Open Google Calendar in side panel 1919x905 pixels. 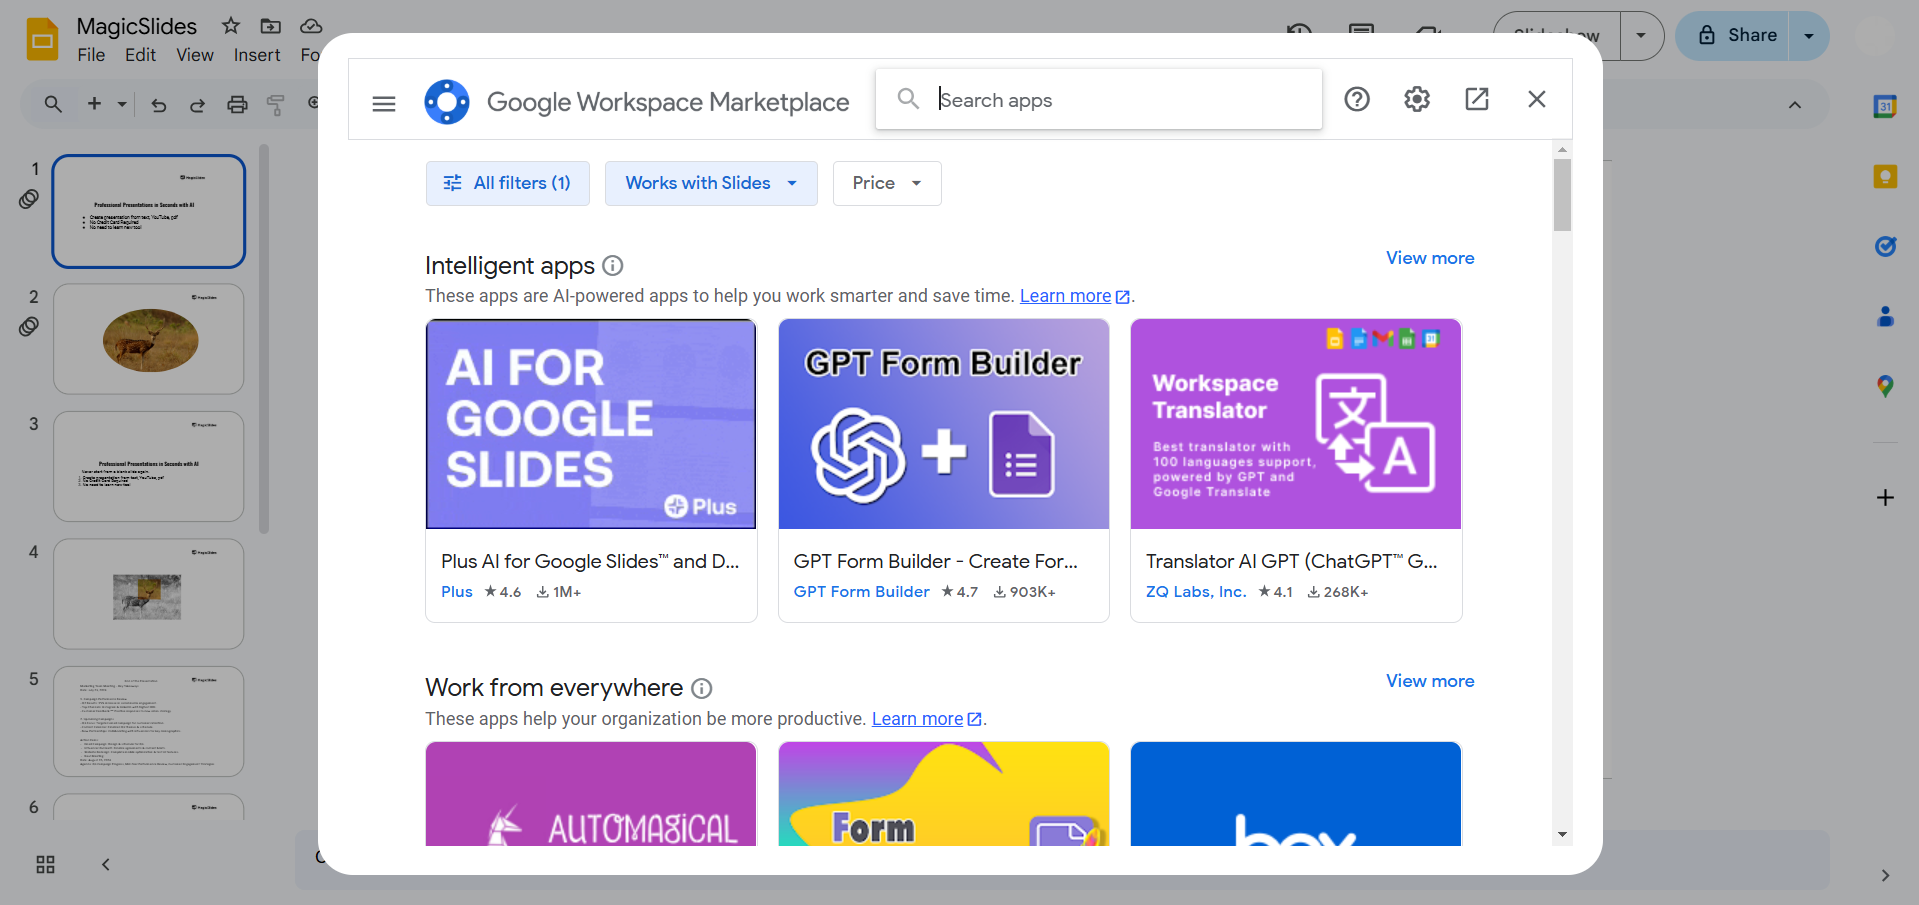(x=1884, y=106)
